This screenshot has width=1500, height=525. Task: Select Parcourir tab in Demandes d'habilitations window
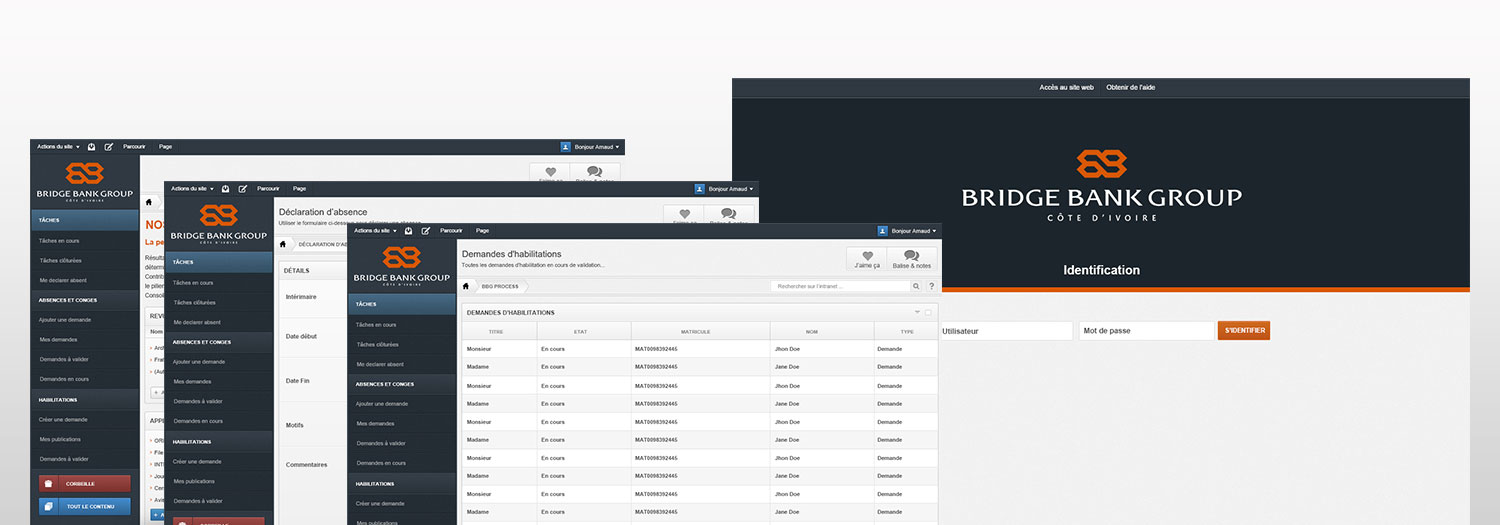click(451, 230)
